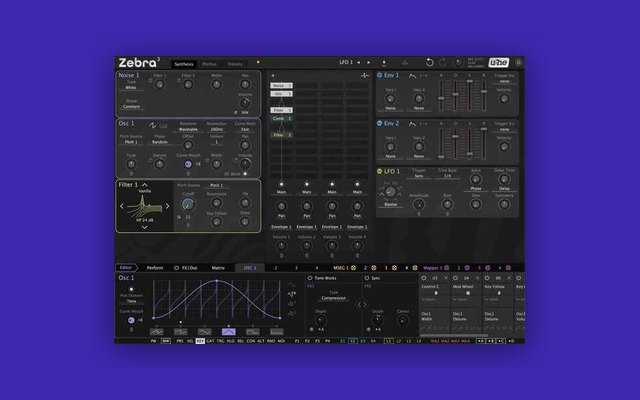Open the Tone Works Type dropdown showing Compression
The width and height of the screenshot is (640, 400).
point(333,298)
